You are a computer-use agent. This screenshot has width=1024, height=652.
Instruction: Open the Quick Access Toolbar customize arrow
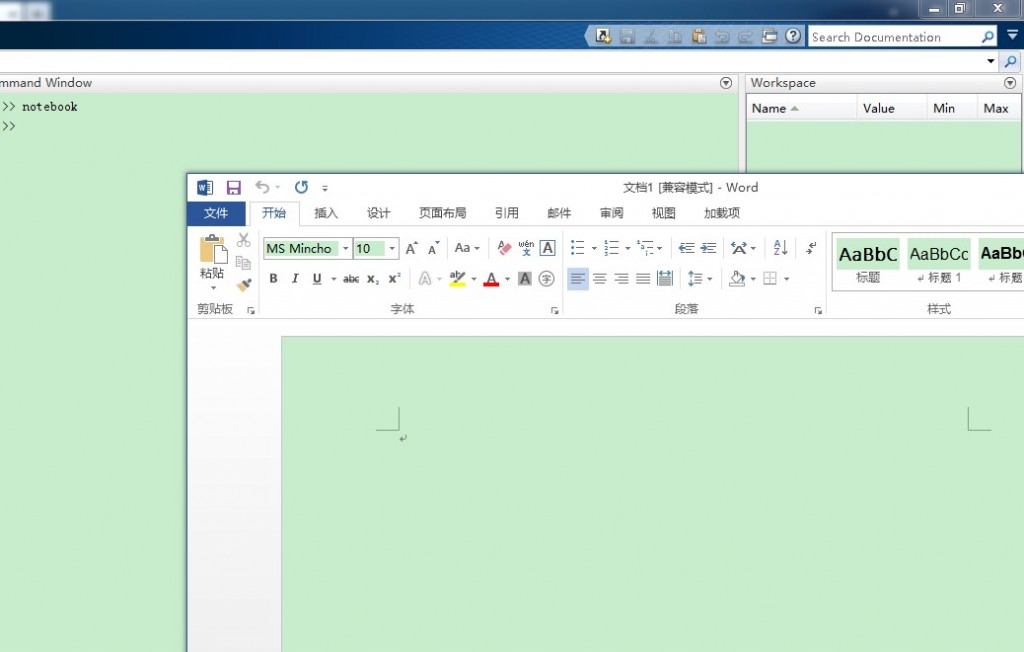(x=325, y=188)
